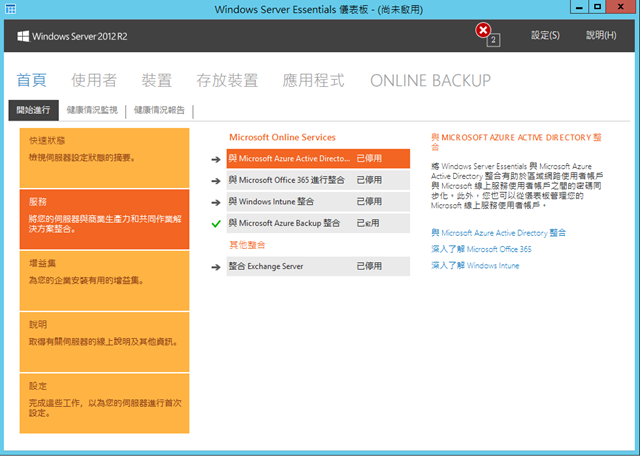Screen dimensions: 640x457
Task: Switch to the 首頁 main tab
Action: pyautogui.click(x=31, y=80)
